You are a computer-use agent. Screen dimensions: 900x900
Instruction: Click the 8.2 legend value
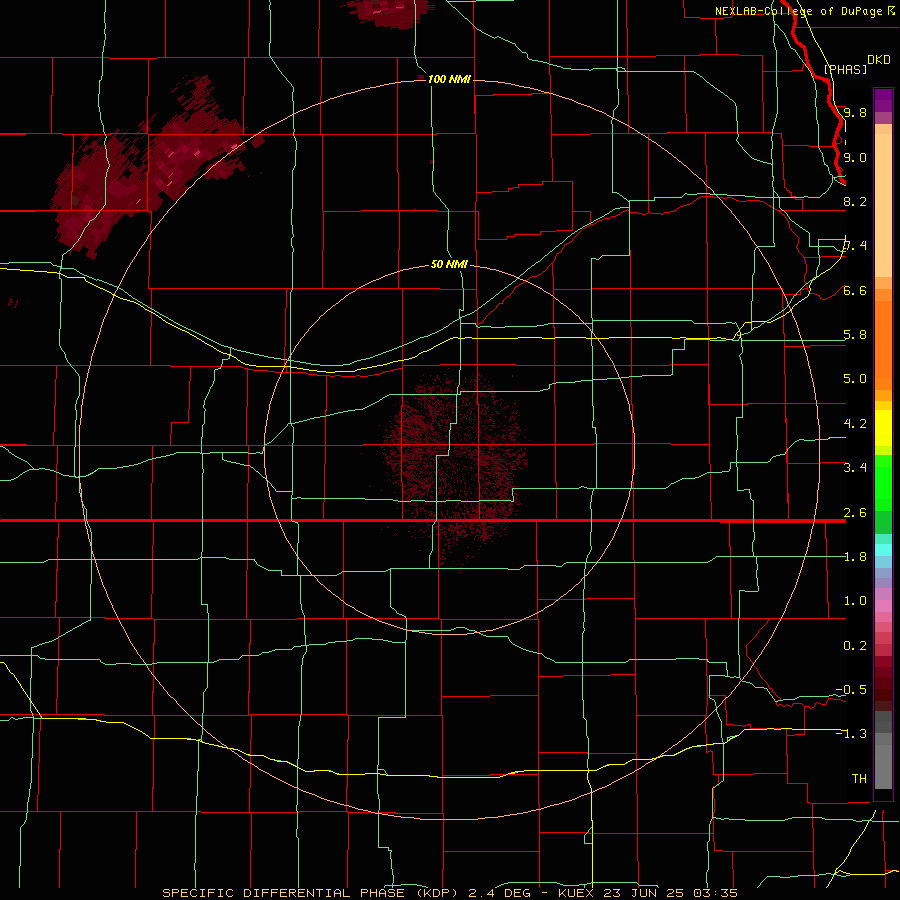click(855, 201)
